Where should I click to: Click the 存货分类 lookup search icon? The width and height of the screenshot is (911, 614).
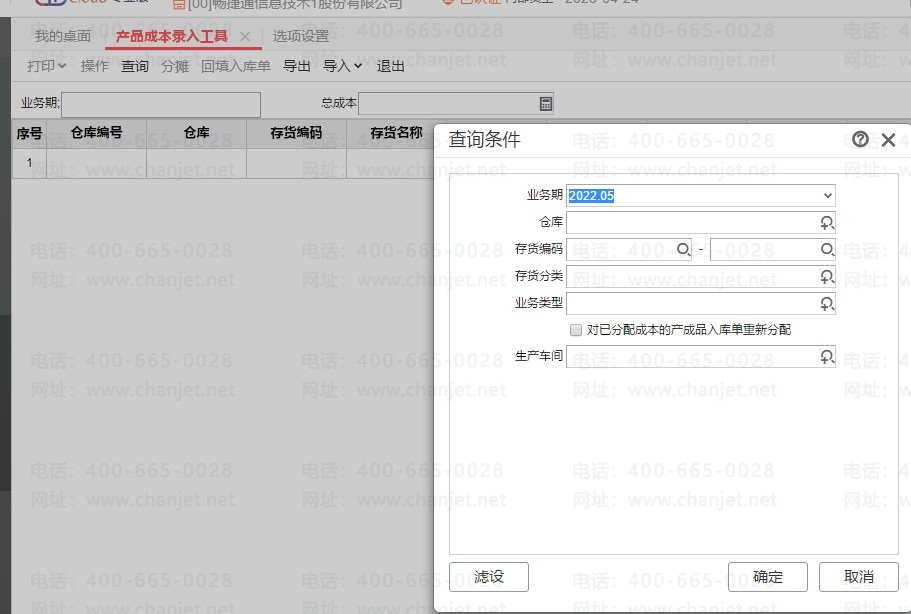coord(827,277)
